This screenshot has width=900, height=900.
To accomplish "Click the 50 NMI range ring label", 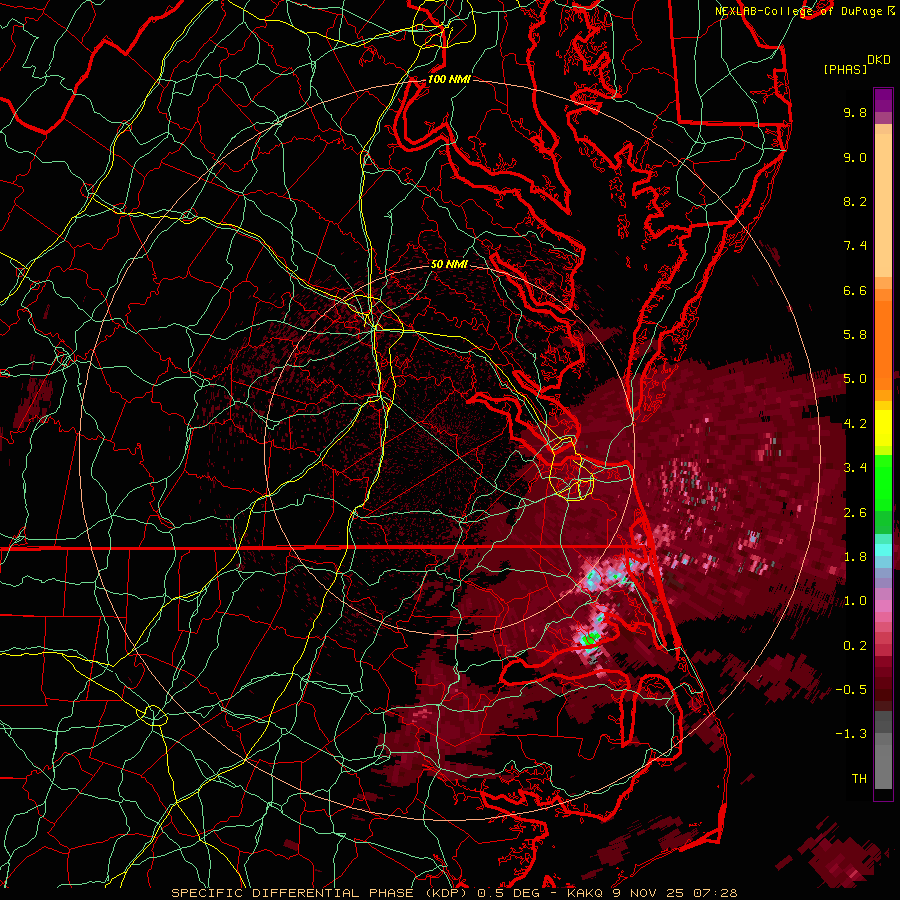I will [449, 264].
